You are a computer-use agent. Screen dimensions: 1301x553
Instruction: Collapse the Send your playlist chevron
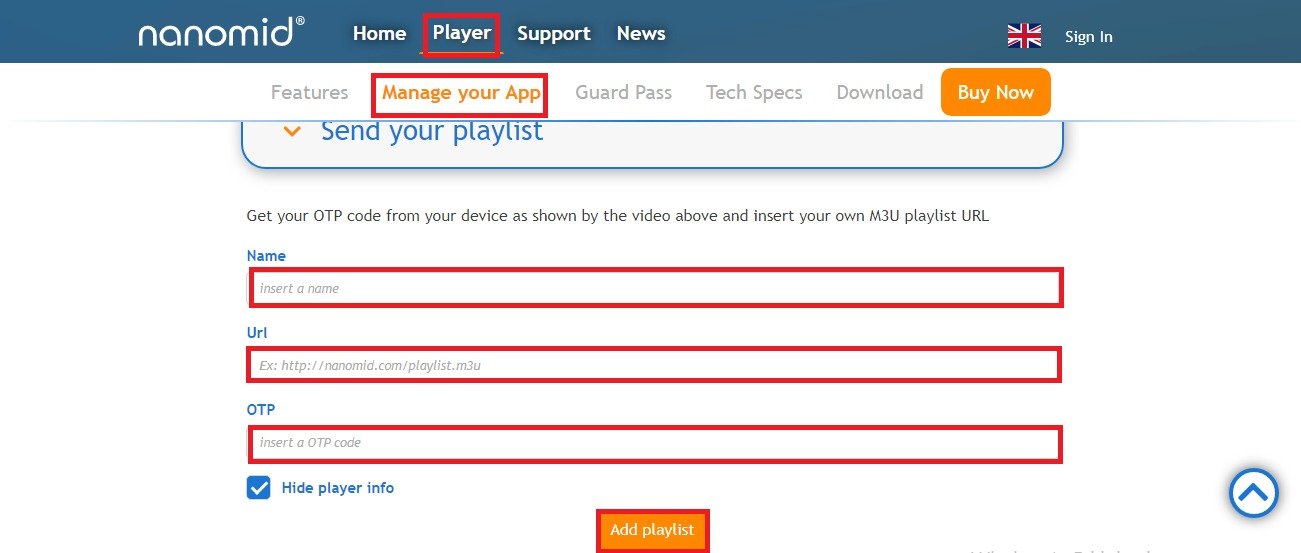click(292, 131)
